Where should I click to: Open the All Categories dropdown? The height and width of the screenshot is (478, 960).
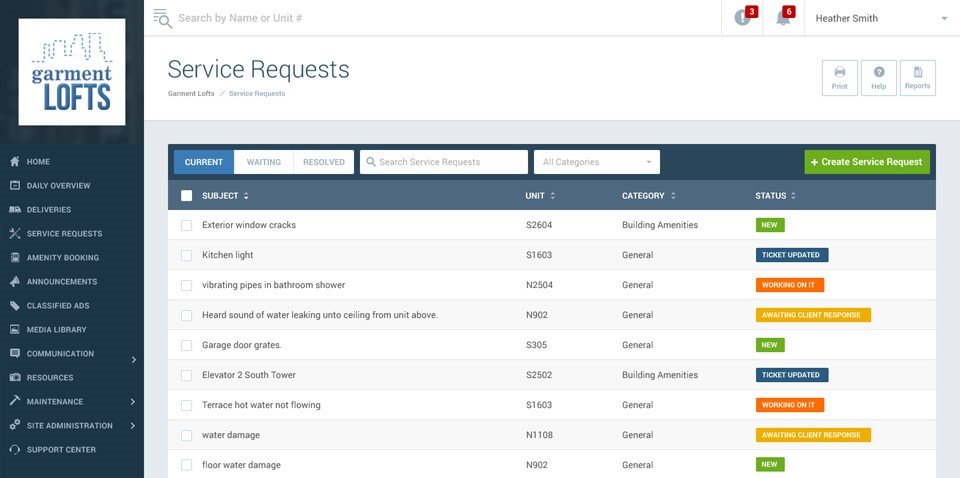597,162
